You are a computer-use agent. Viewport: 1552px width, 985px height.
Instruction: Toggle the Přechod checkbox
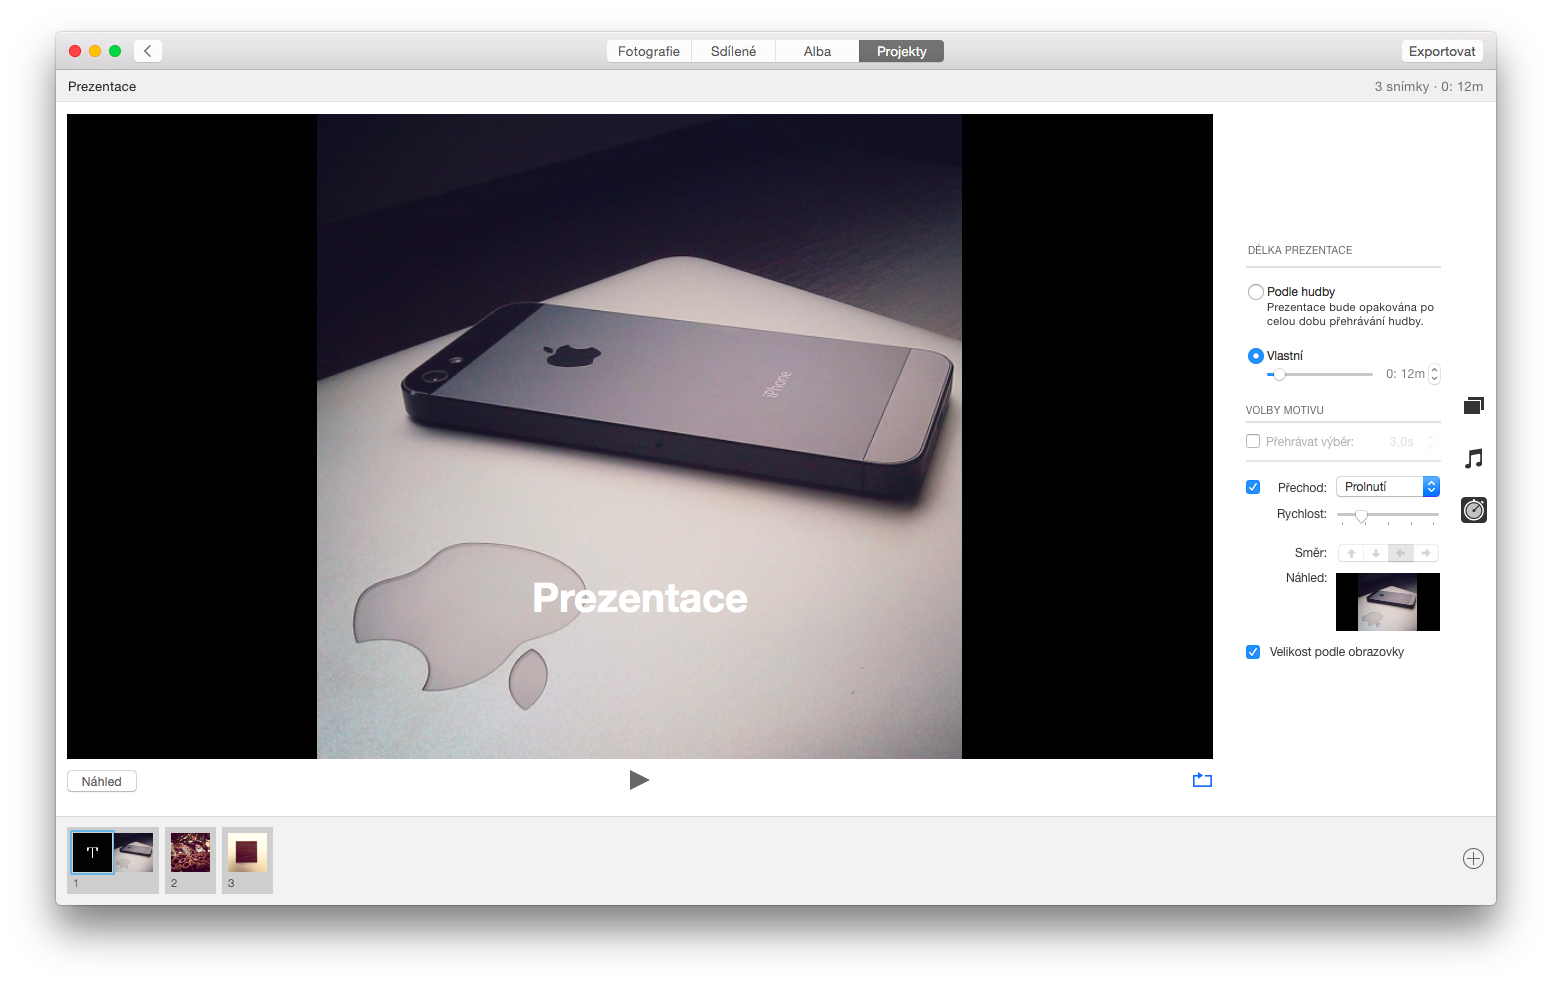1253,487
